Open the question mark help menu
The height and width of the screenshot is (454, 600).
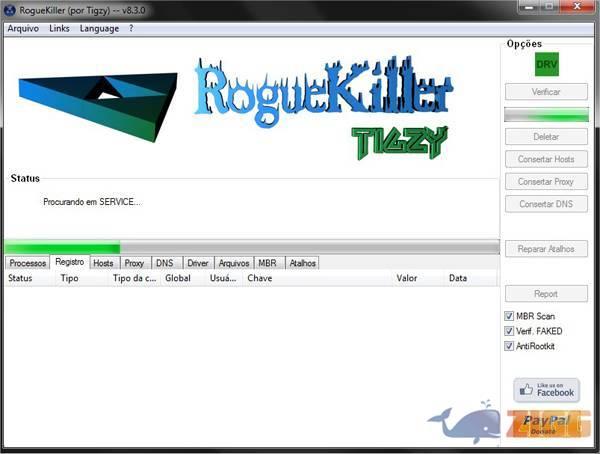[x=131, y=28]
